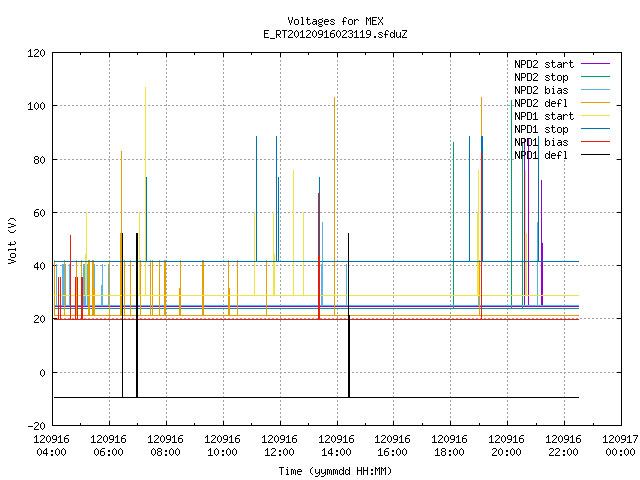
Task: Click the 'Time (yymmdd HH:MM)' x-axis label
Action: click(x=335, y=471)
